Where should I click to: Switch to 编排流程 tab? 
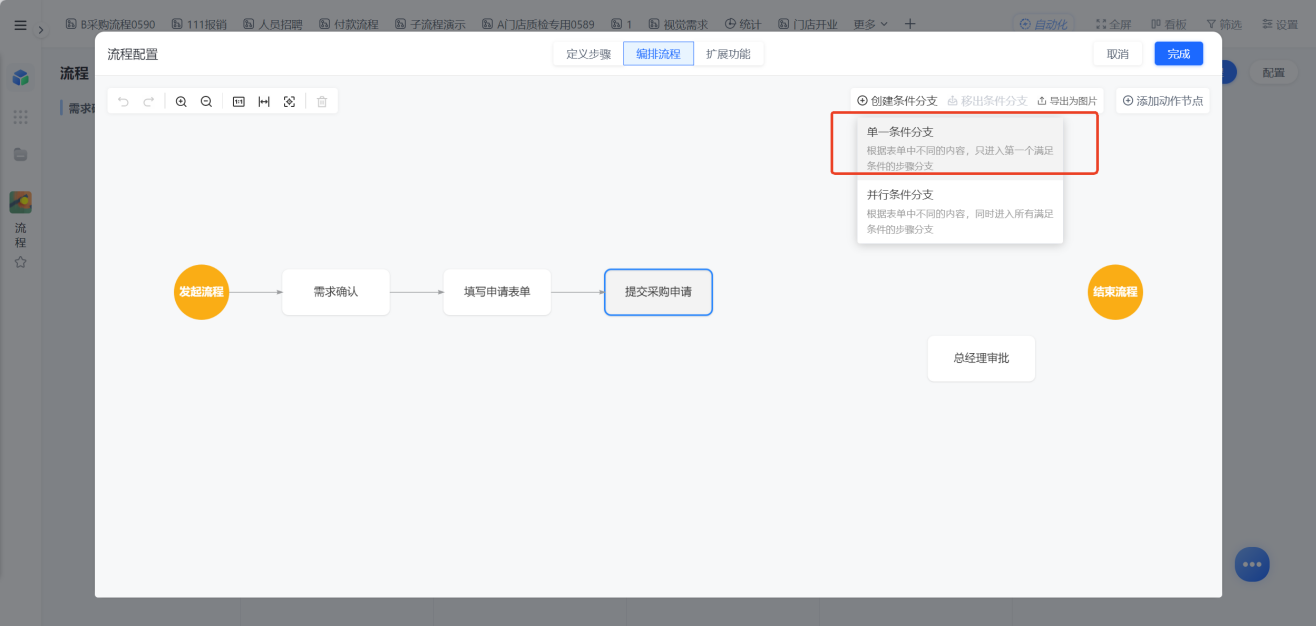point(658,54)
